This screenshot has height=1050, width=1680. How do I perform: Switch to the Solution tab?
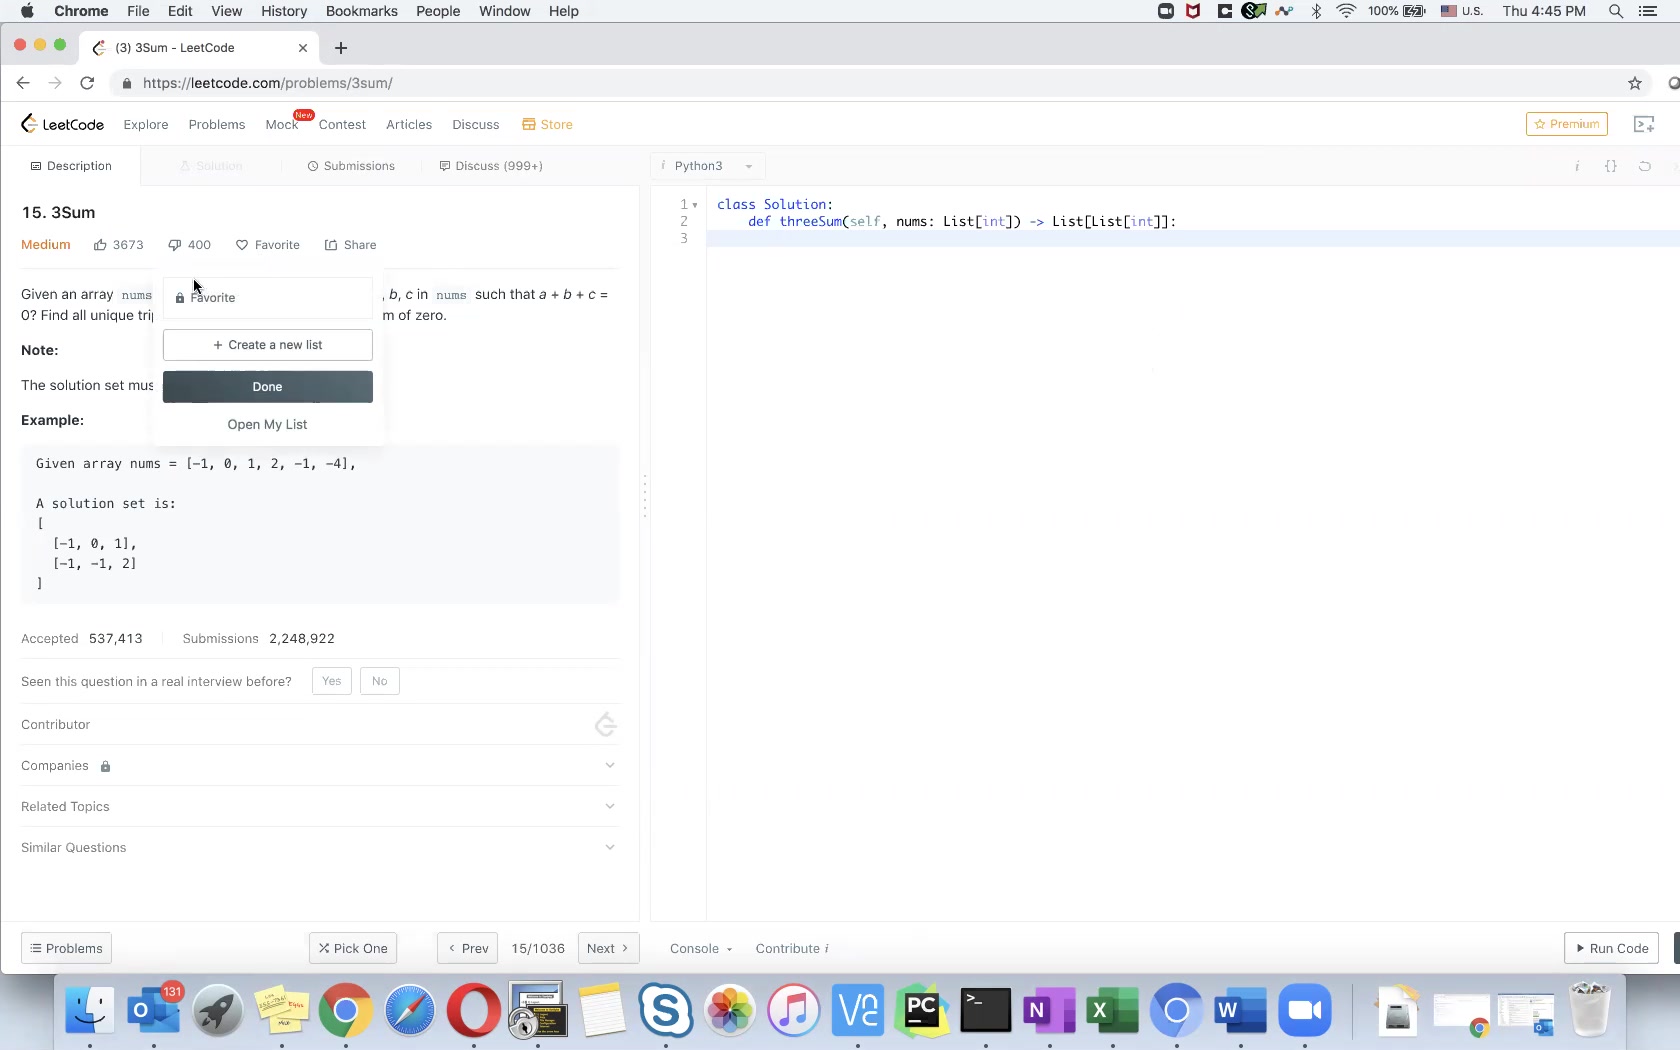[211, 166]
